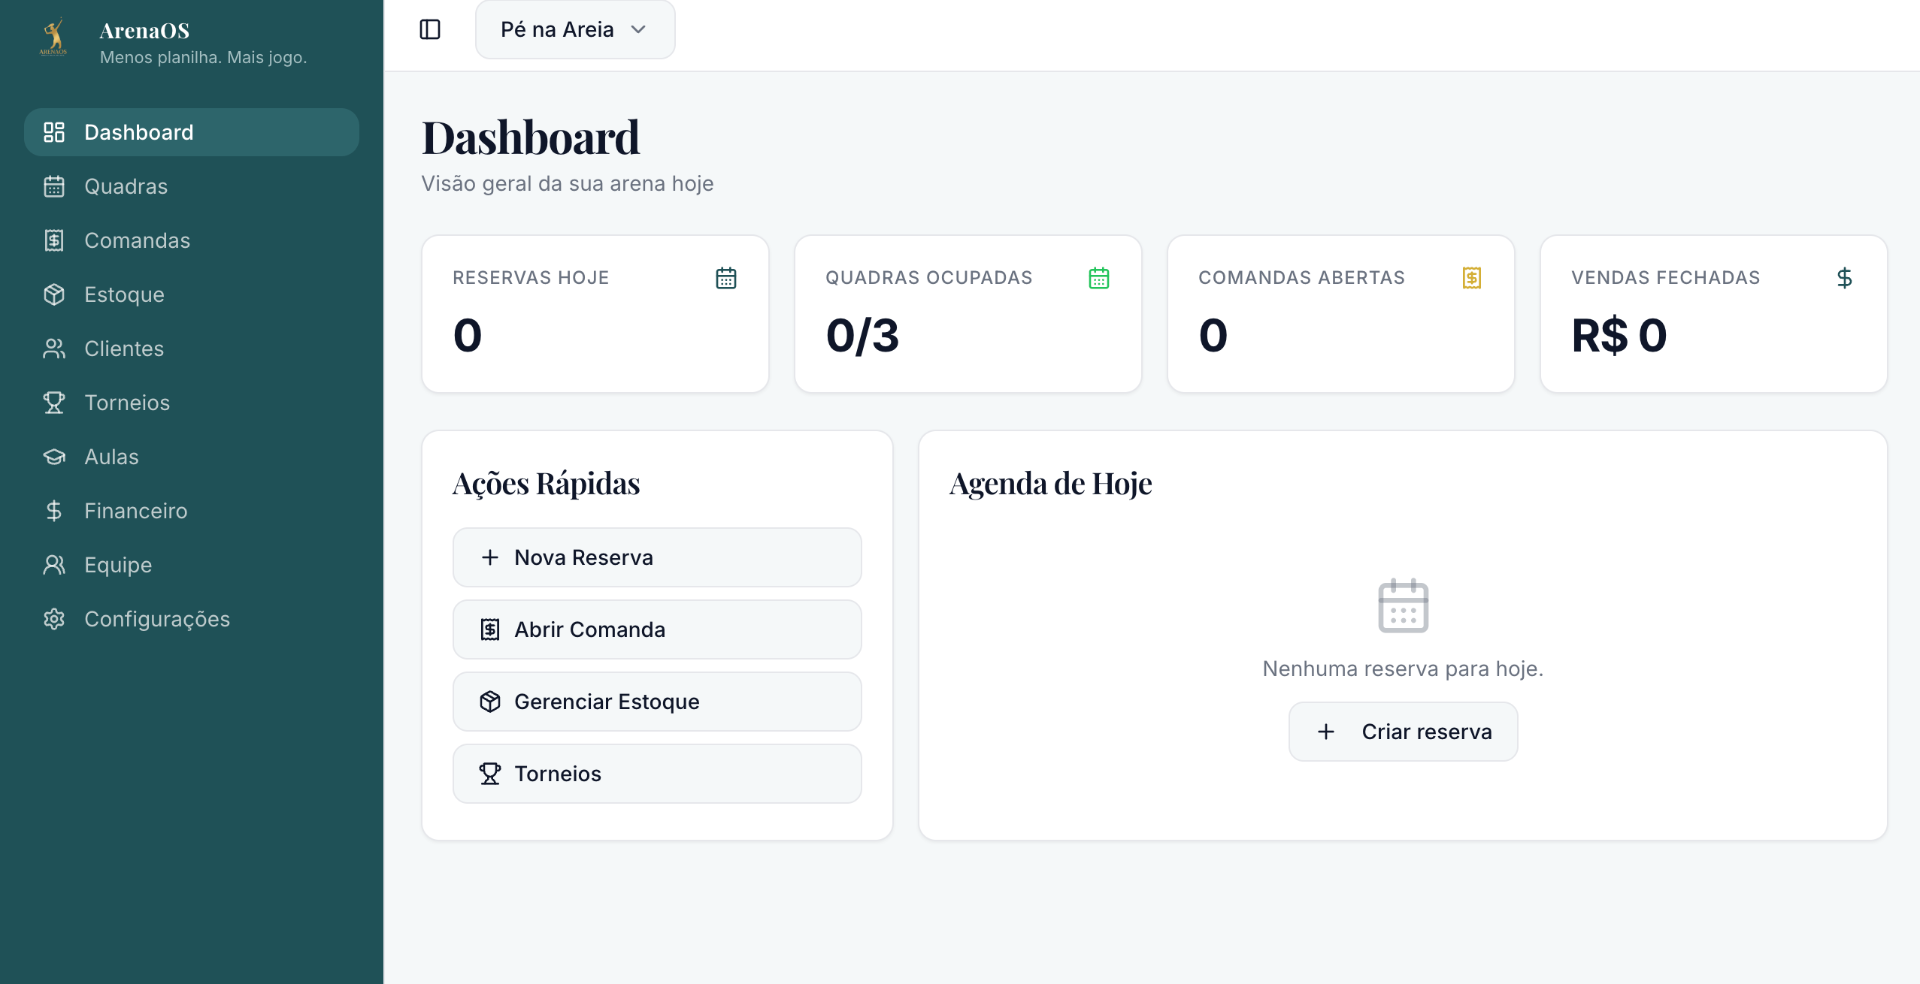
Task: Open Quadras in the sidebar
Action: pyautogui.click(x=191, y=186)
